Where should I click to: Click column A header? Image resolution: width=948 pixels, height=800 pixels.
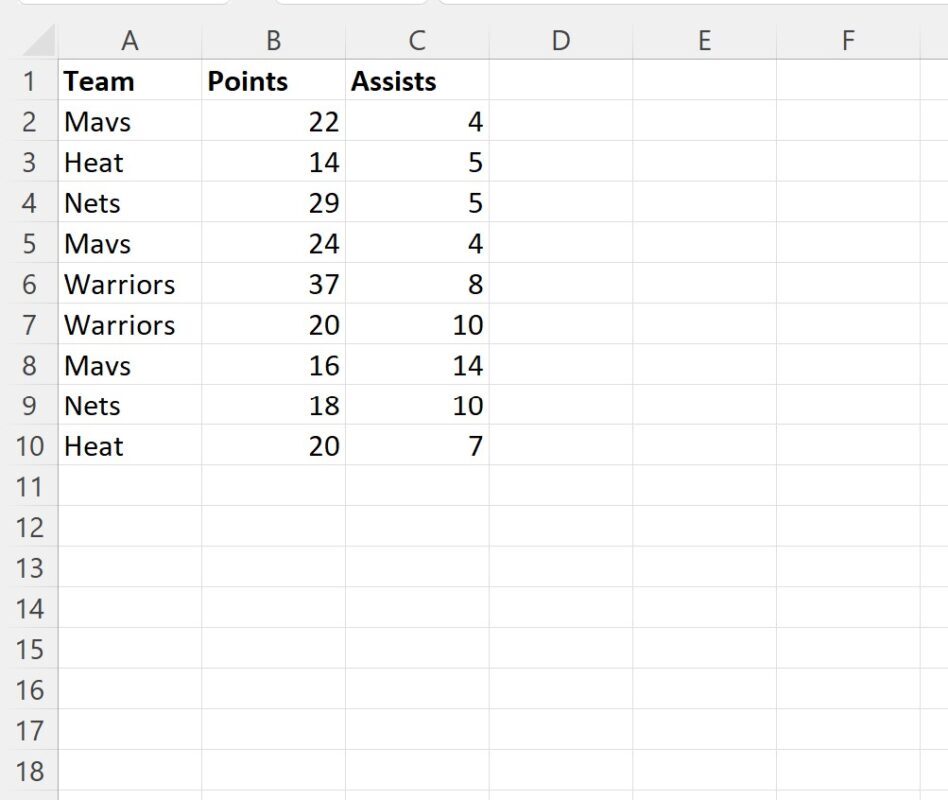[x=130, y=41]
